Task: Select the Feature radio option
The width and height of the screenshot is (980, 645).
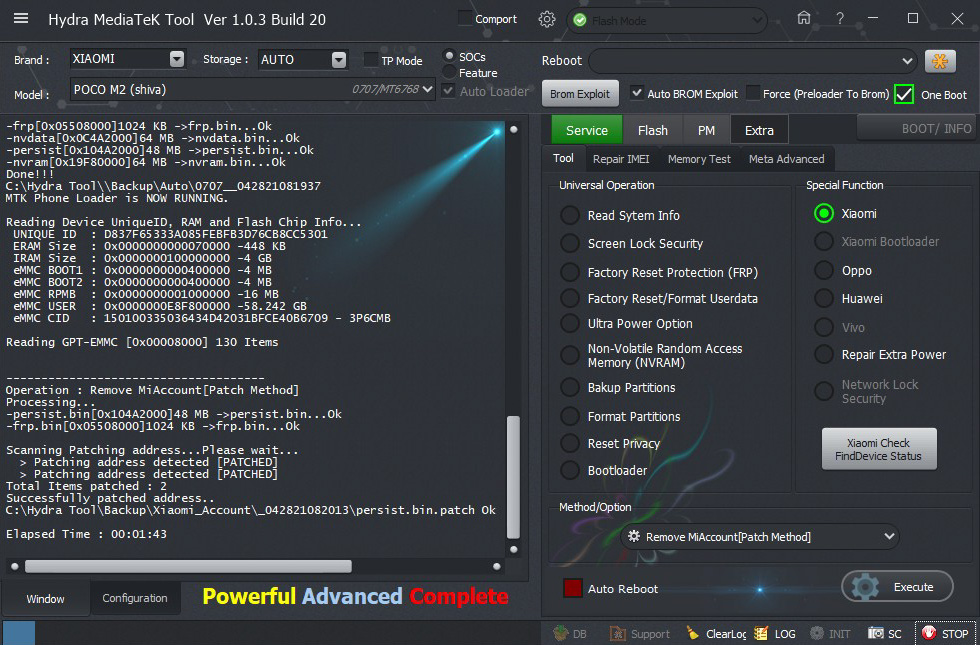Action: click(449, 72)
